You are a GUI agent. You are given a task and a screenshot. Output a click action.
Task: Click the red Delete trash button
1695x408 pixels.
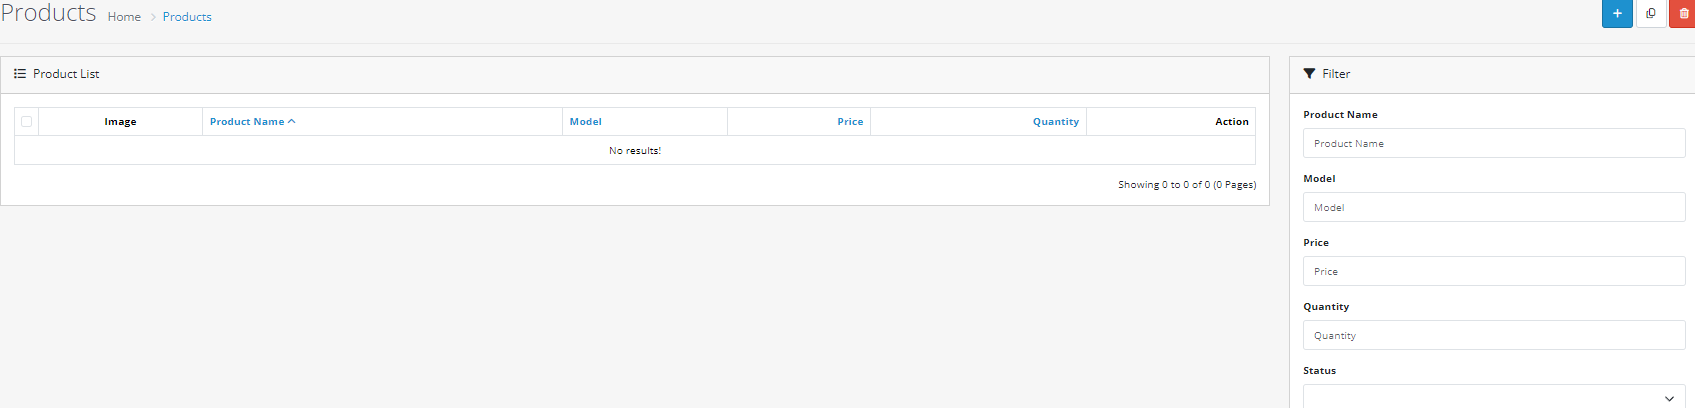coord(1683,13)
